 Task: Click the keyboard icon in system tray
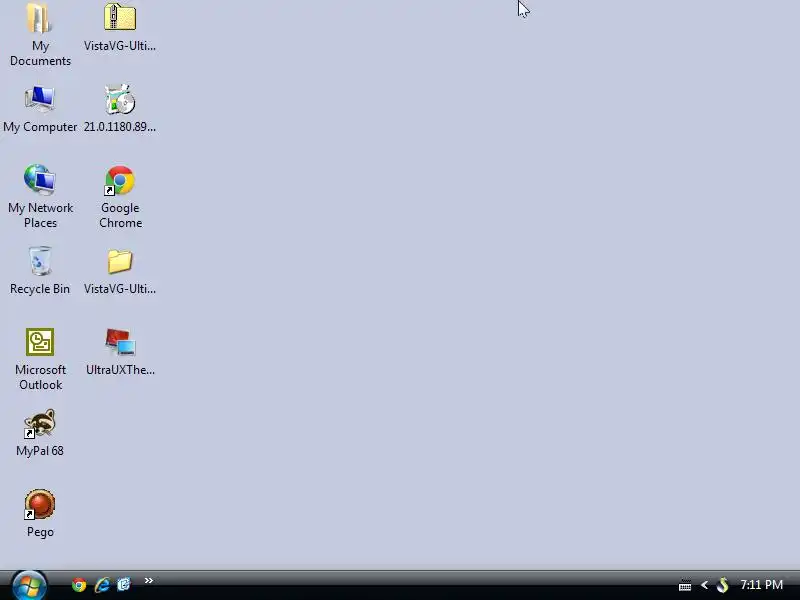coord(685,585)
